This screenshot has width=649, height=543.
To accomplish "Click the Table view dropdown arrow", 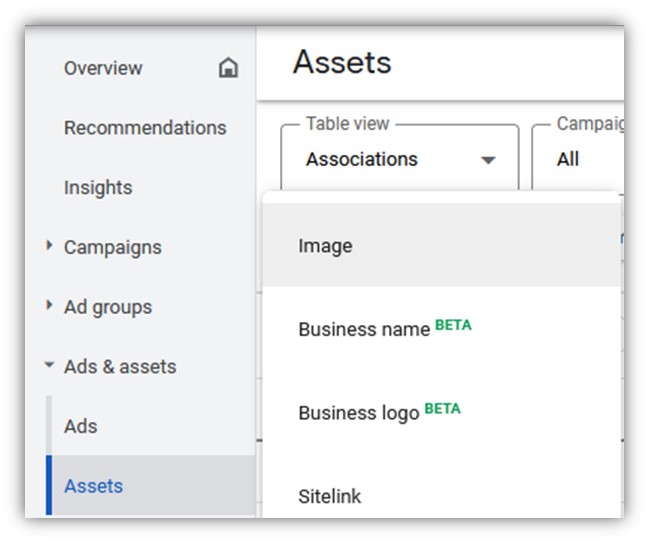I will point(488,160).
